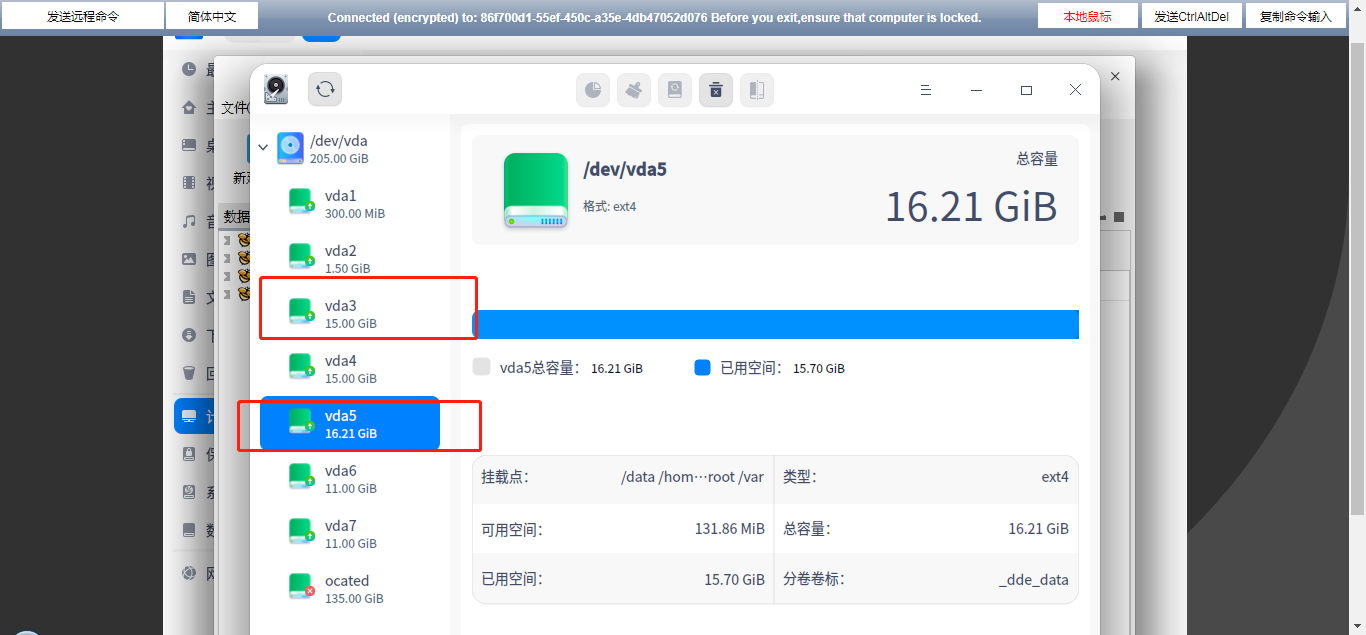Select partition vda7 11.00 GiB

coord(350,533)
